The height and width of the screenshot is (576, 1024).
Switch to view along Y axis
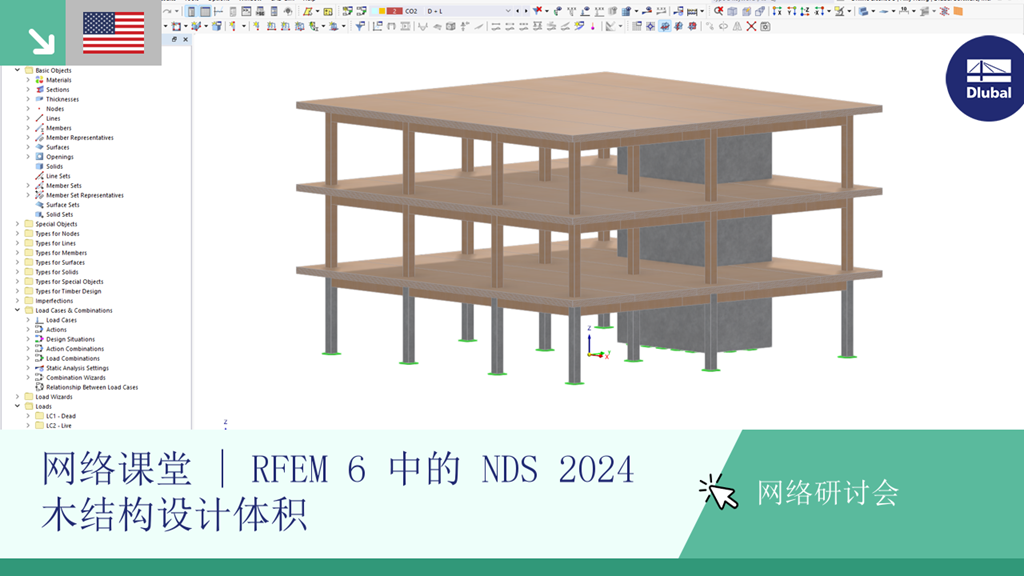tap(792, 11)
